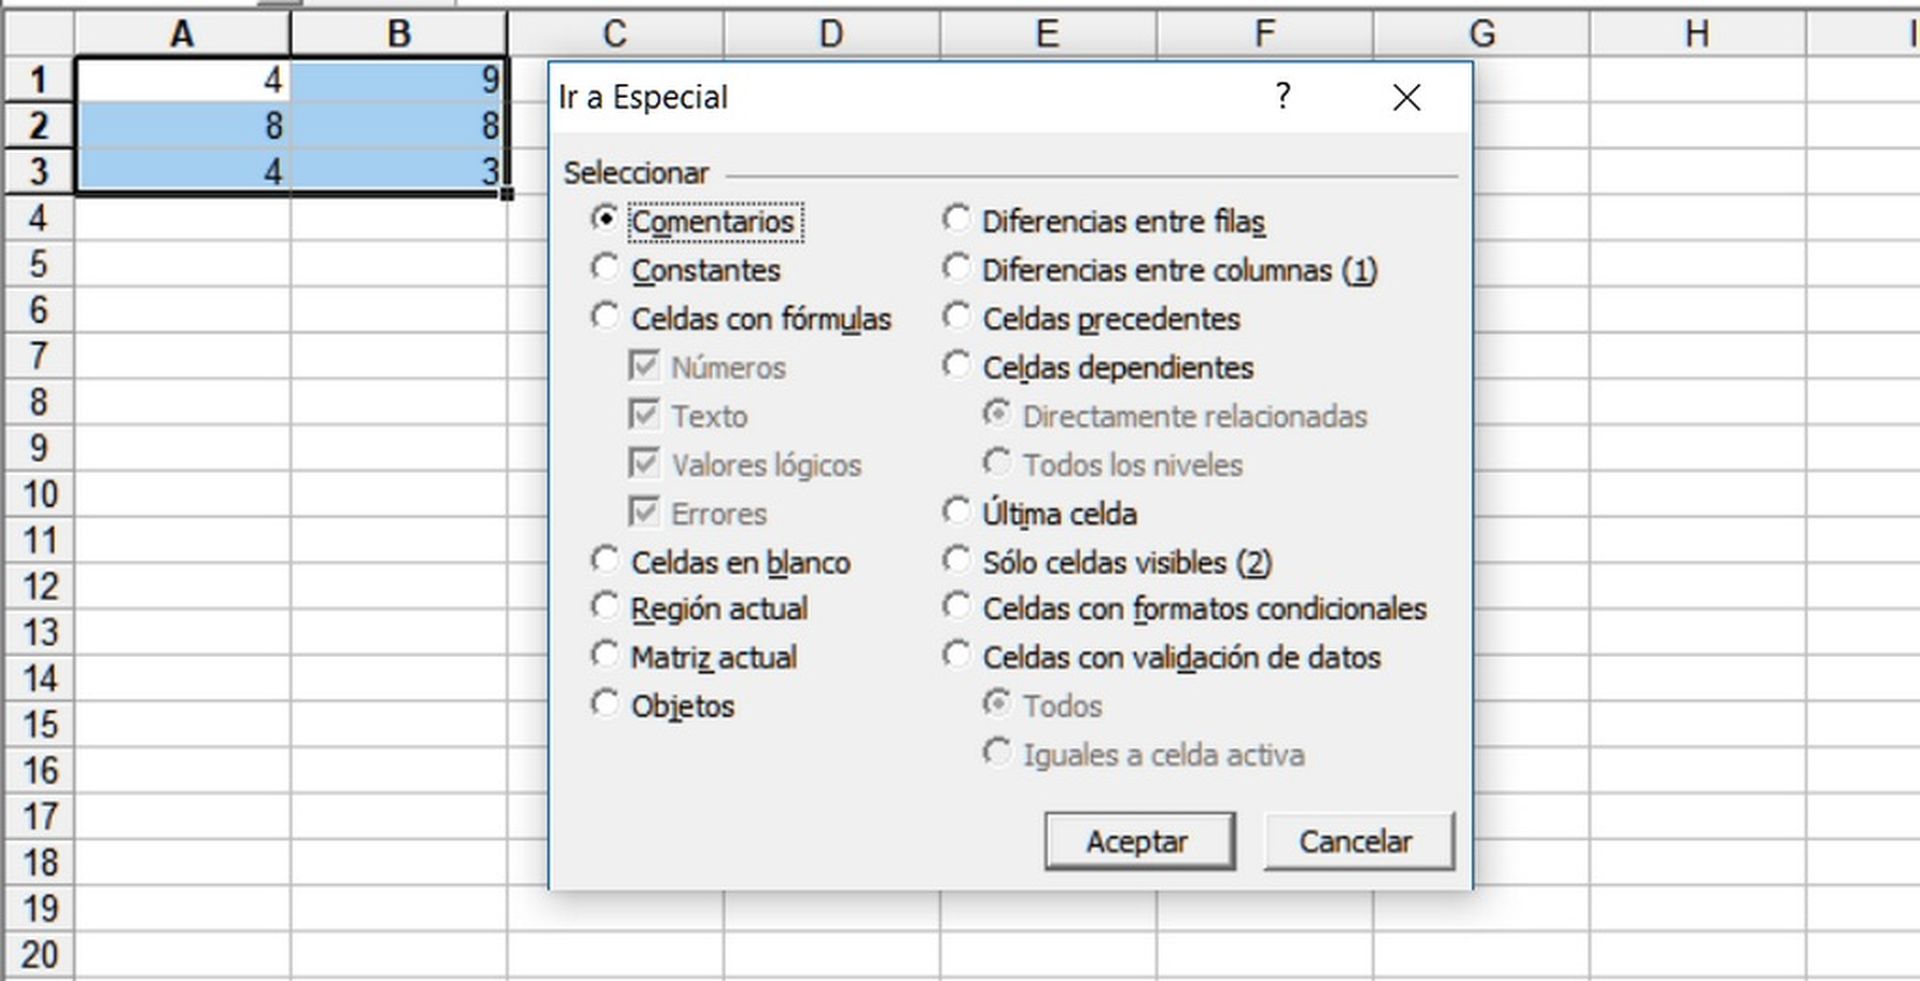This screenshot has height=981, width=1920.
Task: Select the Constantes radio option
Action: pyautogui.click(x=605, y=268)
